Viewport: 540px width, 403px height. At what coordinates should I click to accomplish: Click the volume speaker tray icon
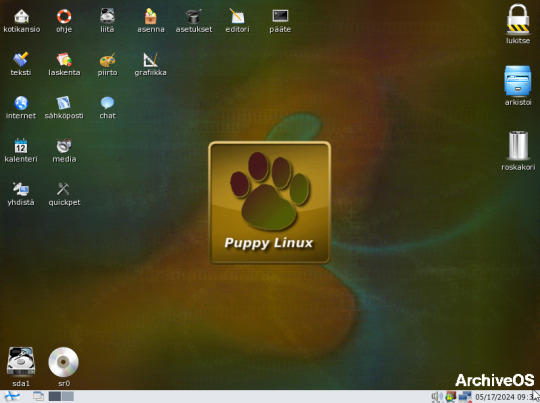pyautogui.click(x=437, y=397)
